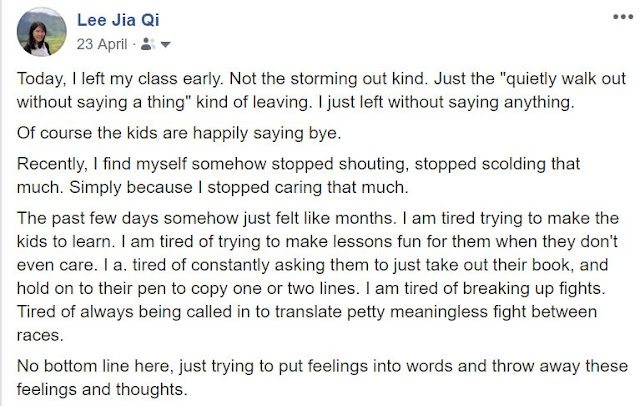Click the line starting 'No bottom line here'
Viewport: 640px width, 406px height.
tap(322, 366)
